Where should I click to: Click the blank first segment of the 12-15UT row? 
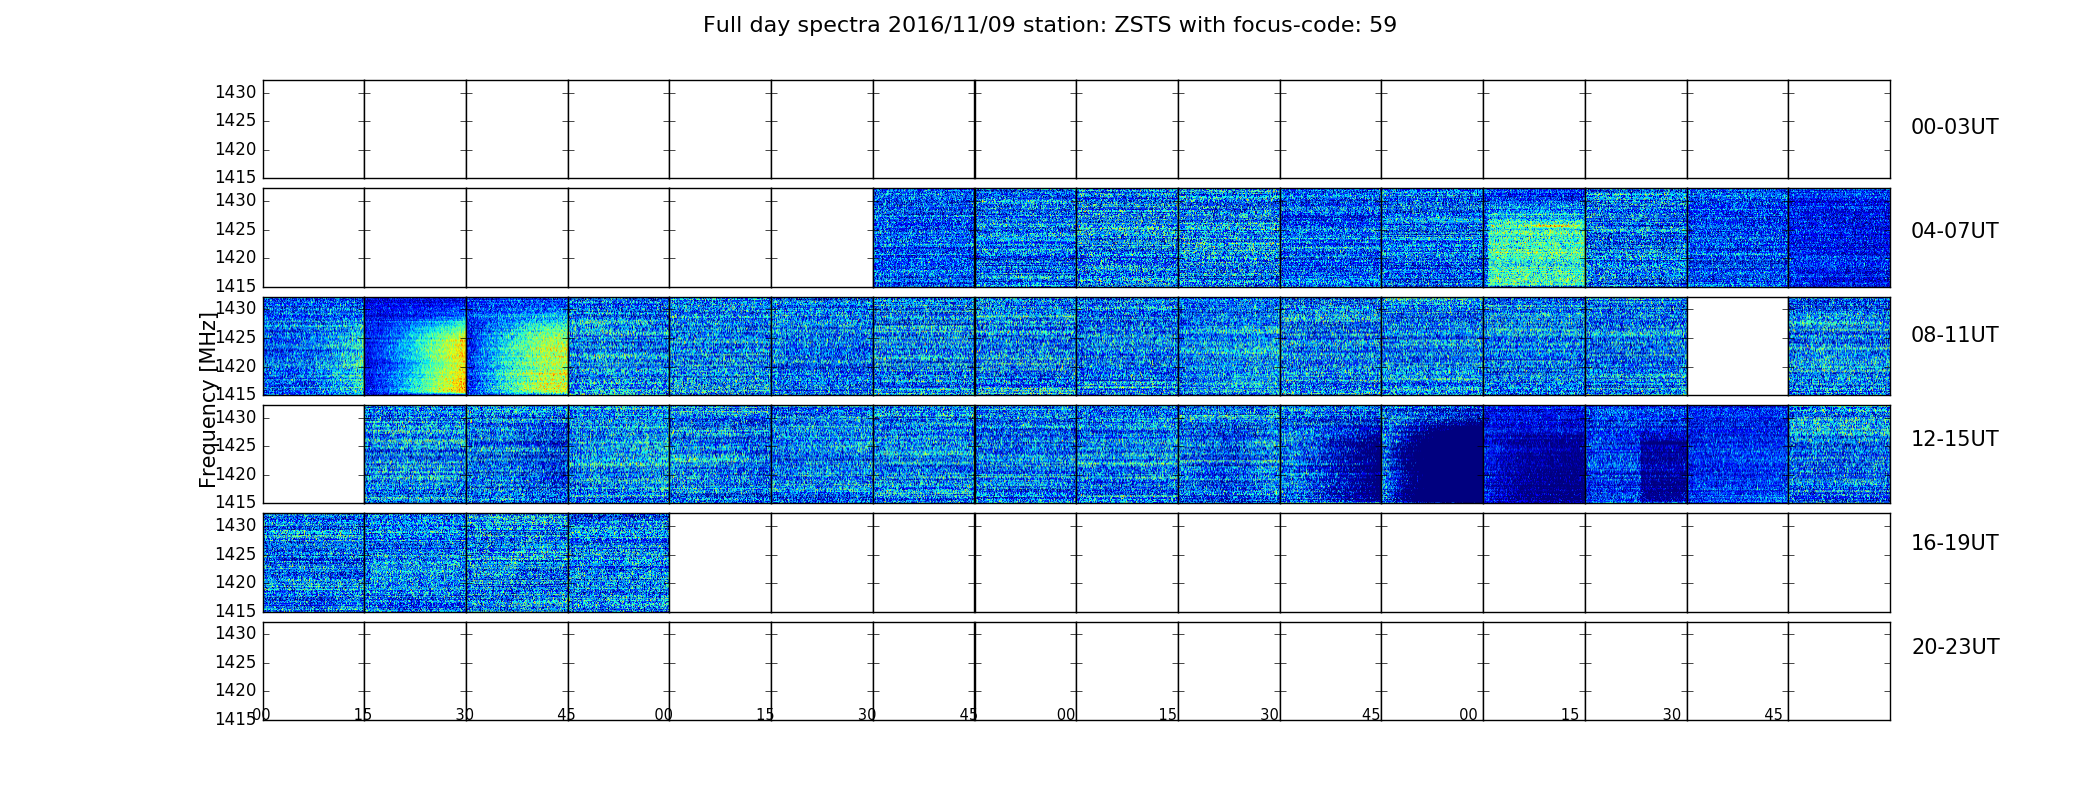click(314, 454)
